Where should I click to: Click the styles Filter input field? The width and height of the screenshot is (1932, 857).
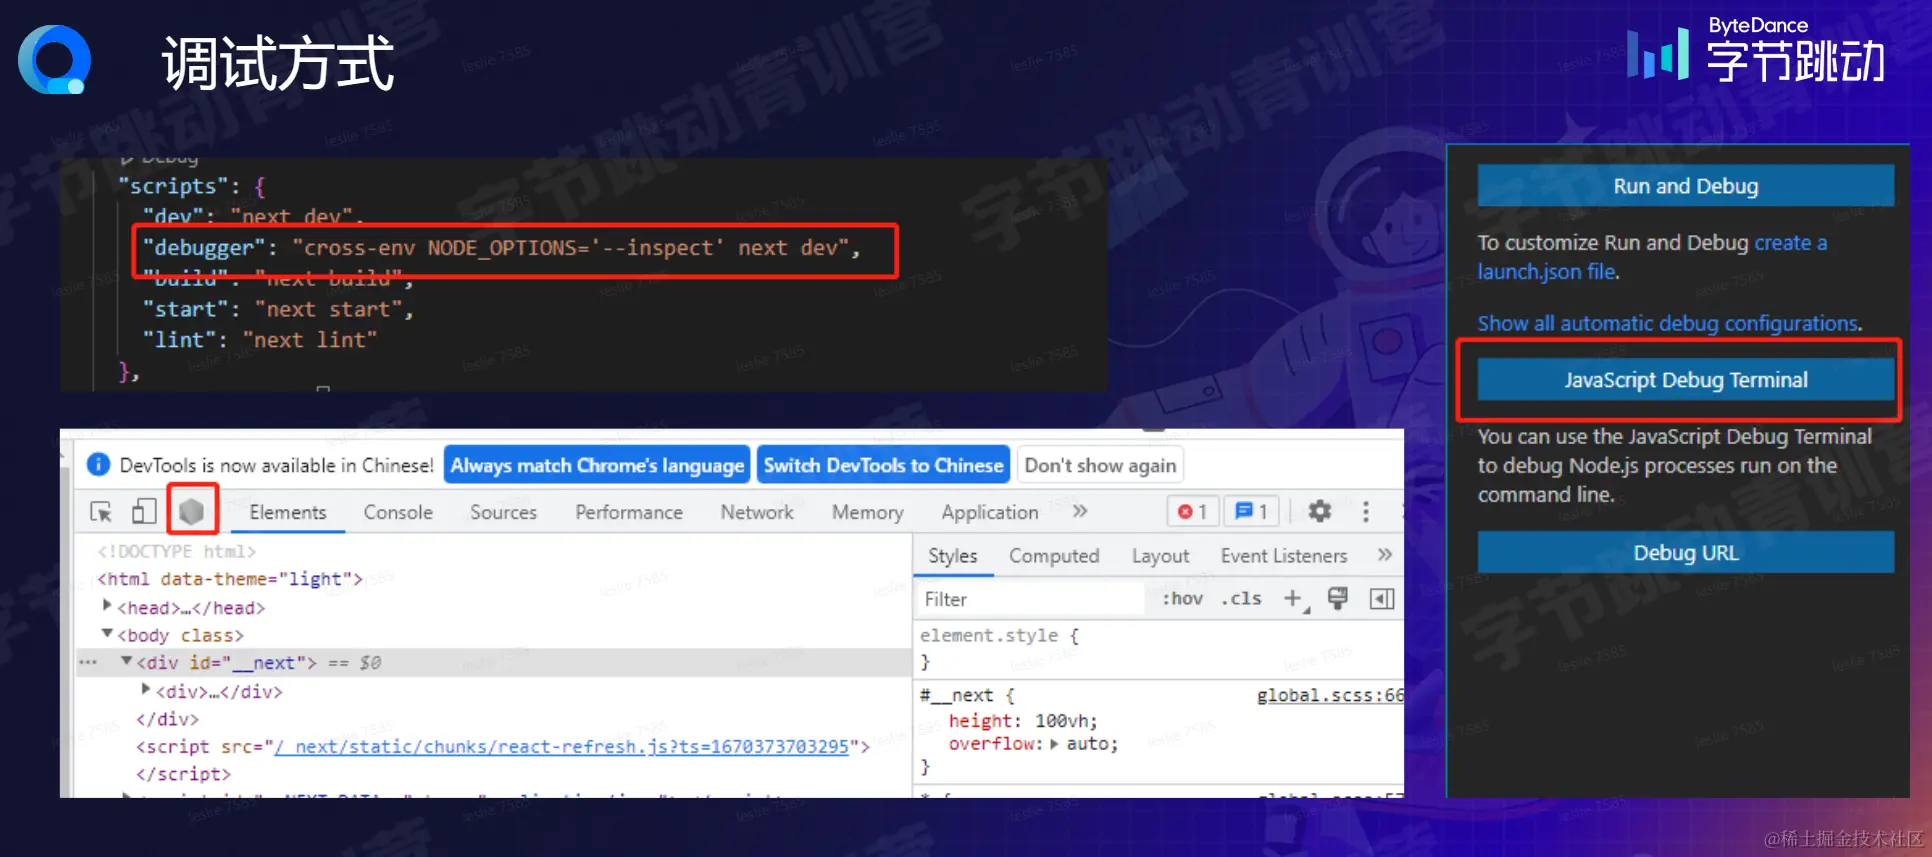tap(1030, 599)
